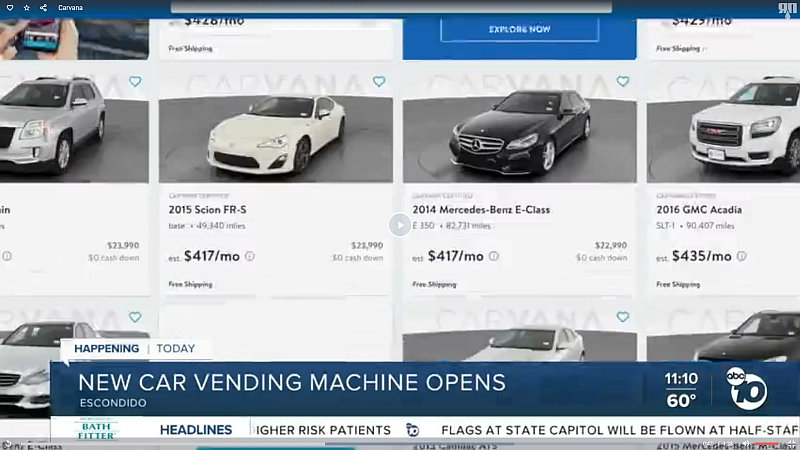
Task: Favorite the bottom-row listing under the E-Class card
Action: click(623, 317)
